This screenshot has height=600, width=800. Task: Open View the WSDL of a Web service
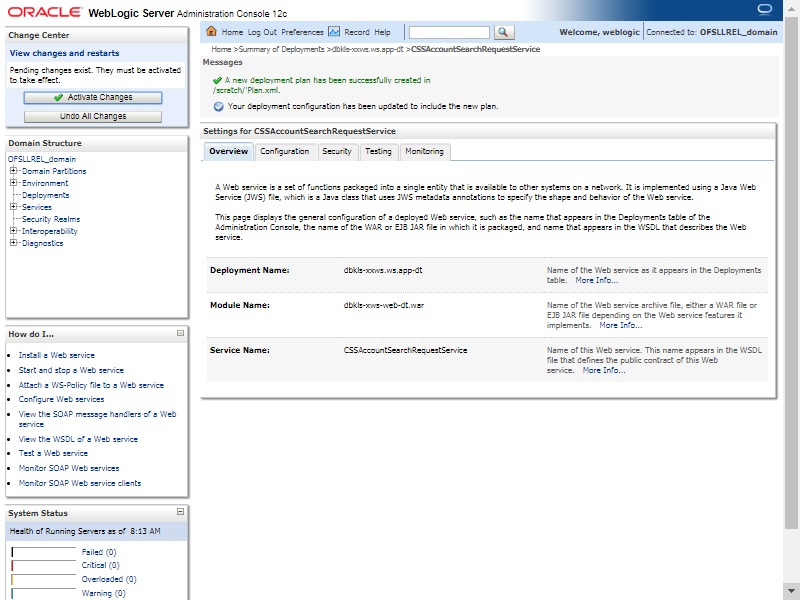tap(78, 439)
